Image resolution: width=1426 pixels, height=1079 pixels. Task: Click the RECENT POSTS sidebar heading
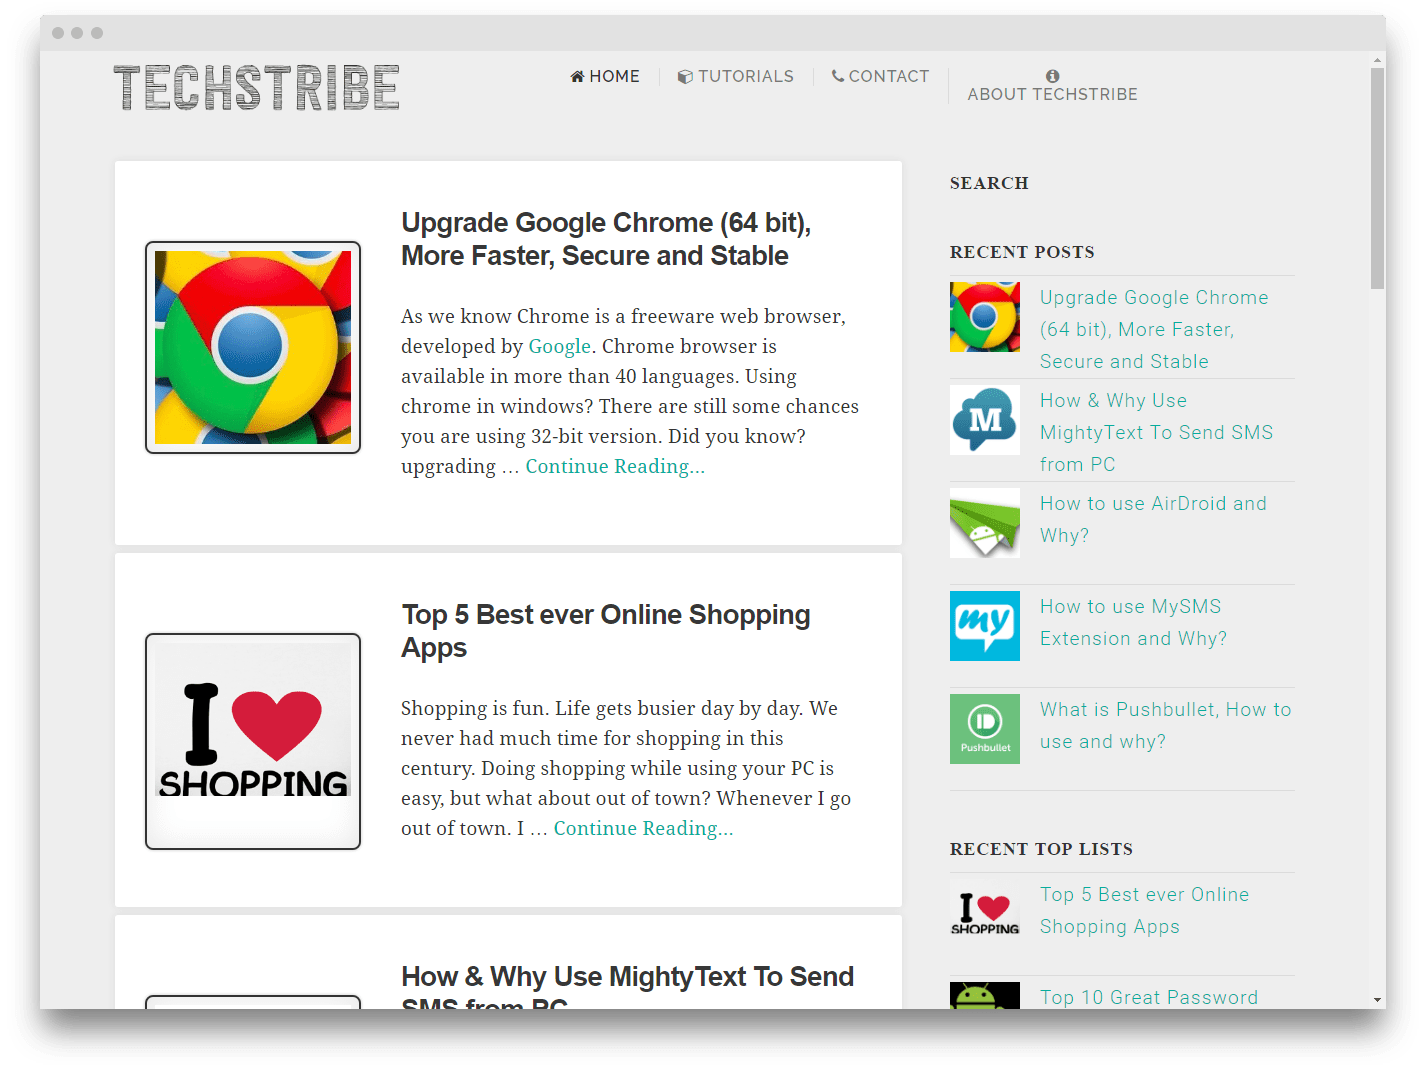tap(1022, 252)
